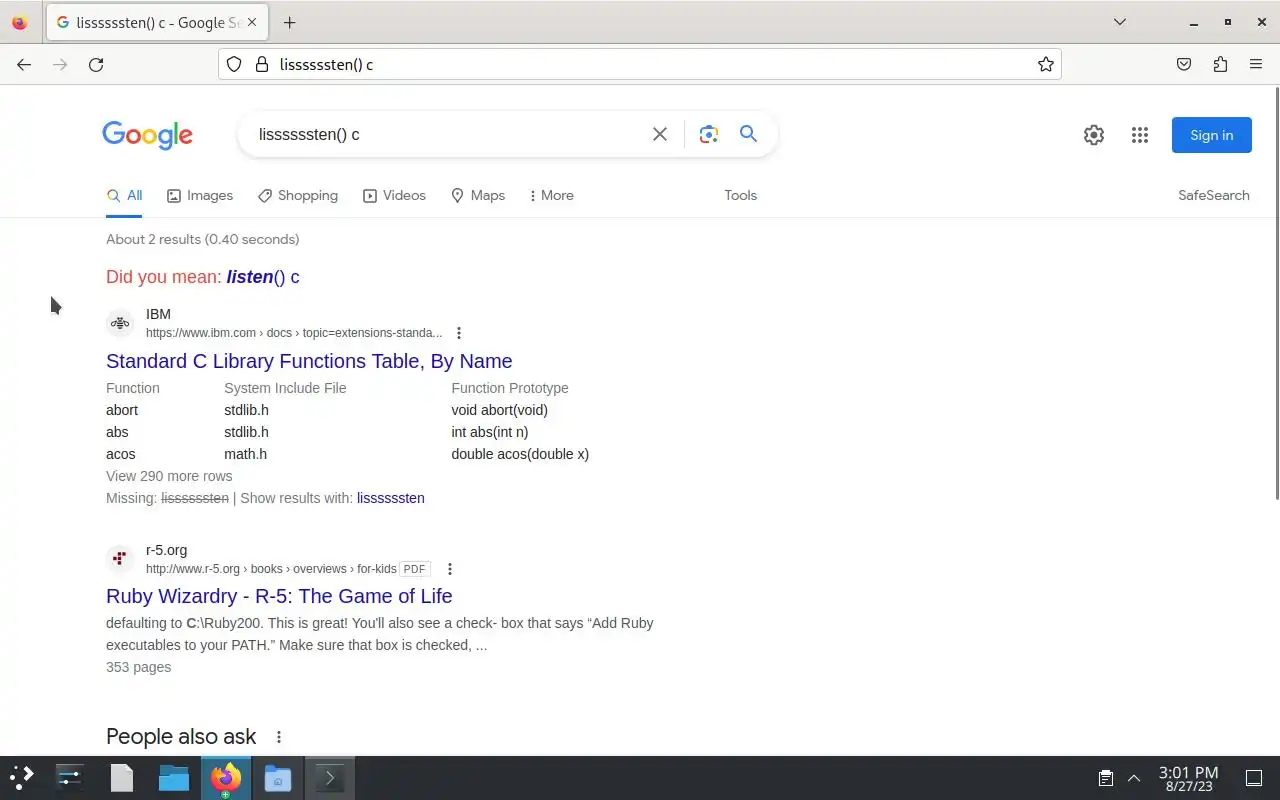
Task: Open the terminal from the taskbar
Action: 330,778
